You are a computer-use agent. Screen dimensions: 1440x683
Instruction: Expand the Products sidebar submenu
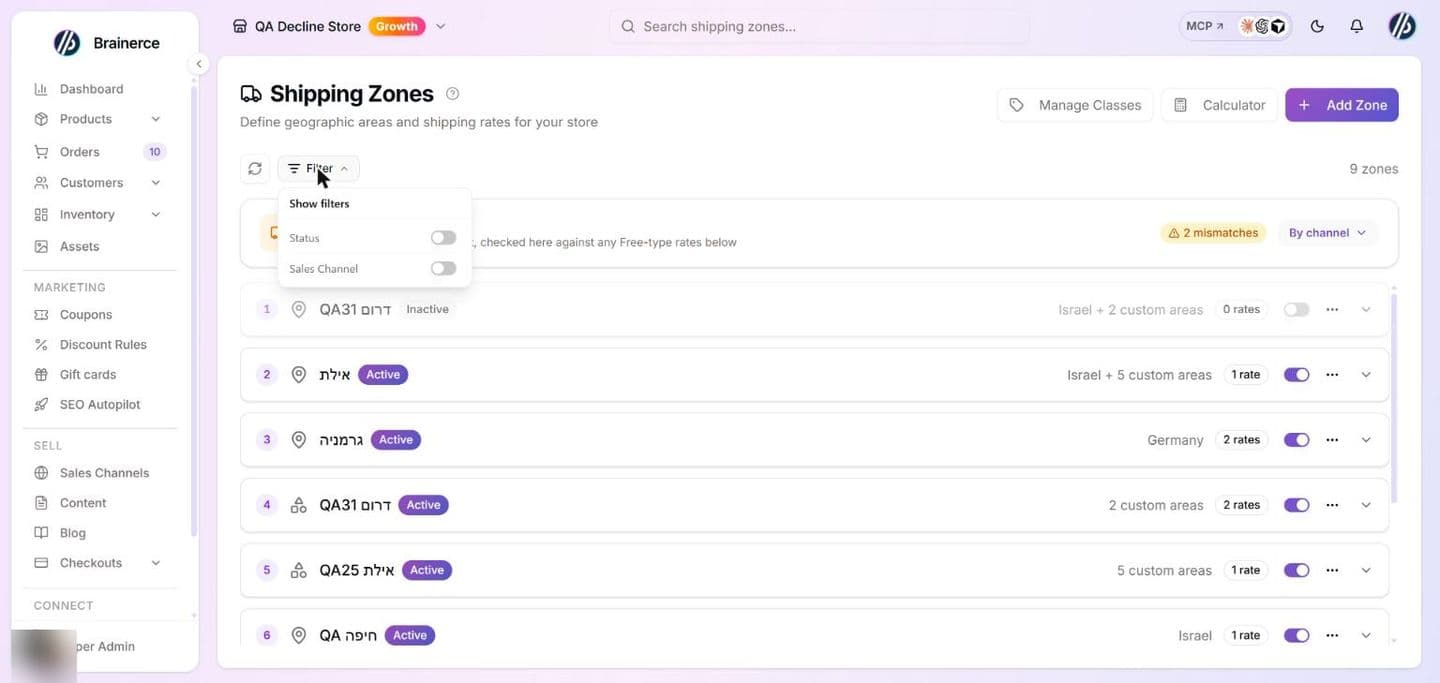click(x=155, y=119)
